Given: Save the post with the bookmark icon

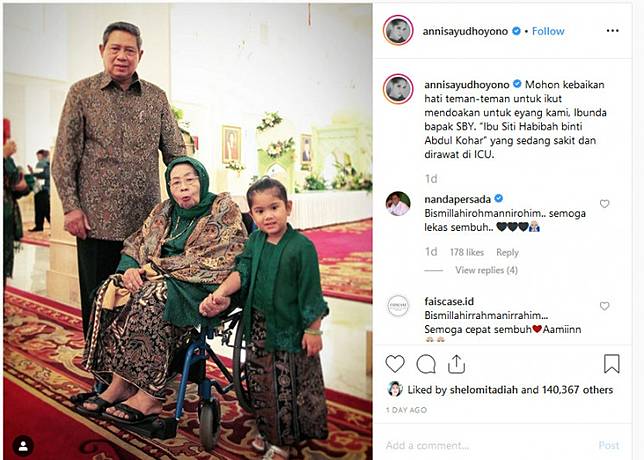Looking at the screenshot, I should click(x=612, y=364).
